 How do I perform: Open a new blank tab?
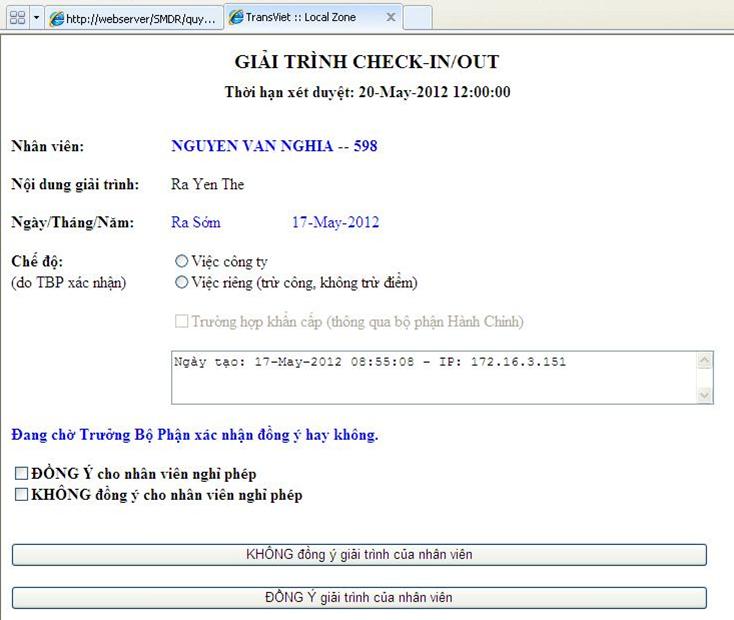[x=417, y=18]
